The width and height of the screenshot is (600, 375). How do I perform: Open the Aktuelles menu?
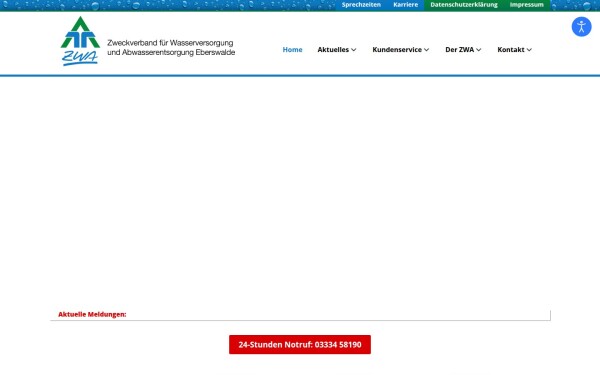[333, 50]
